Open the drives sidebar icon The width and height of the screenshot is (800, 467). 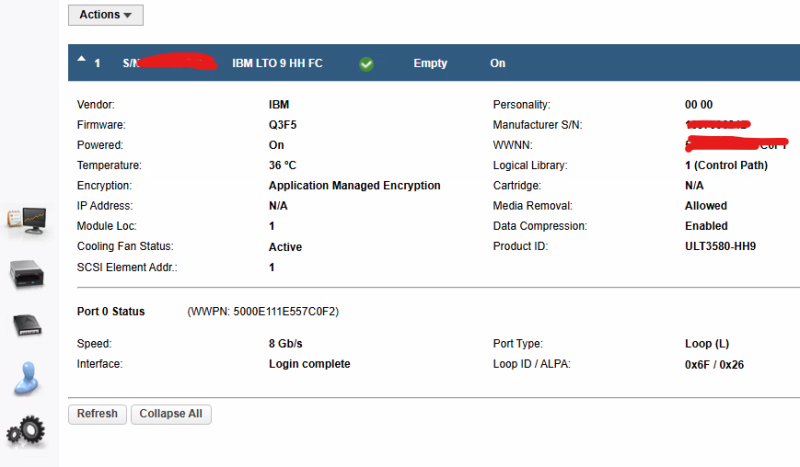pyautogui.click(x=27, y=325)
